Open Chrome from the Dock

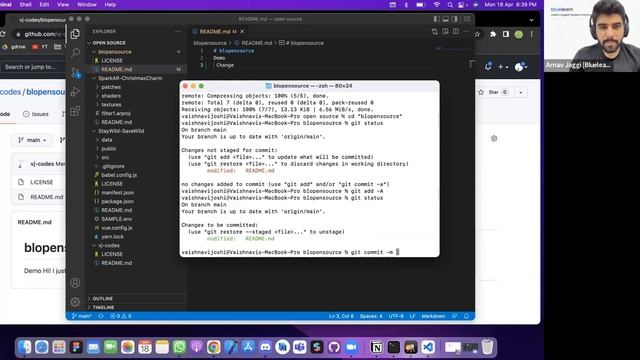coord(213,347)
